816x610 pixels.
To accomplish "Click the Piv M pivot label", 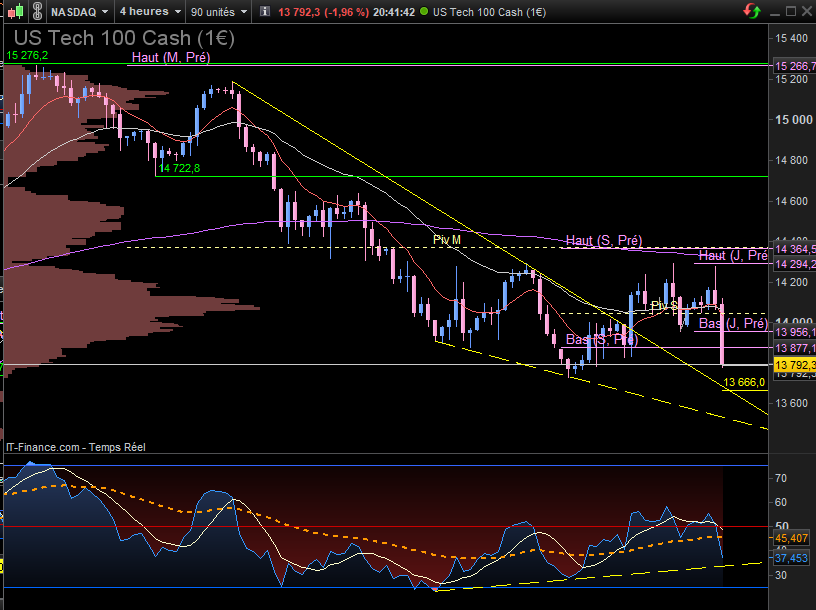I will pos(447,240).
